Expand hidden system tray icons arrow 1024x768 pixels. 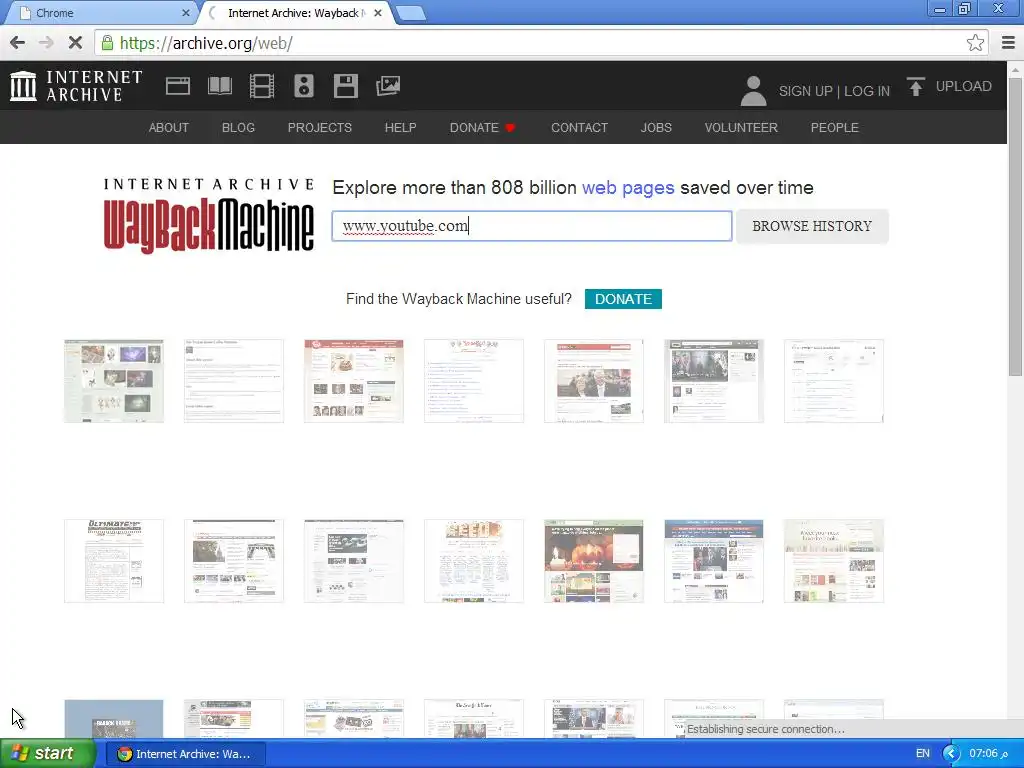click(951, 754)
